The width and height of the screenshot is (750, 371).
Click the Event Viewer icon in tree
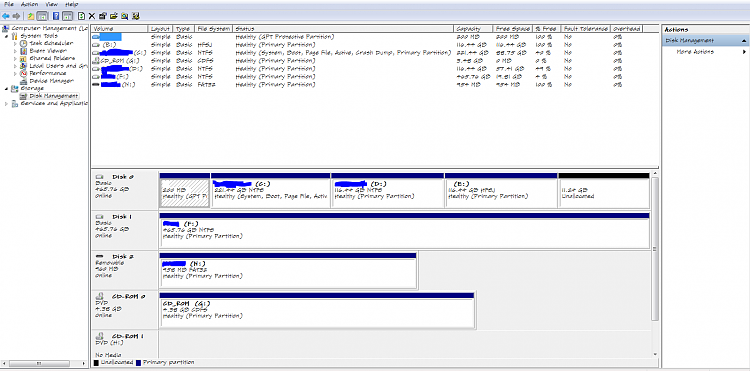(x=23, y=51)
